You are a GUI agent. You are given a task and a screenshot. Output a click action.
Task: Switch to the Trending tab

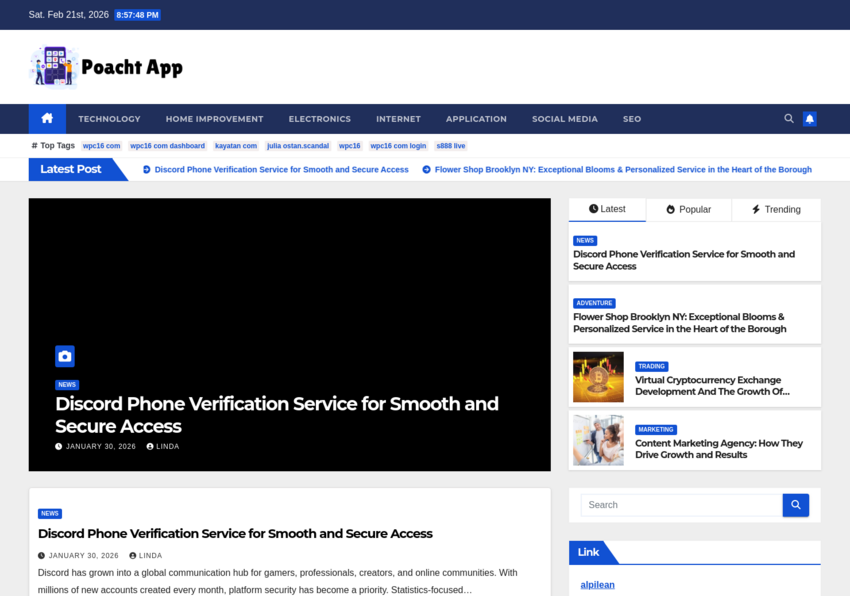click(776, 210)
